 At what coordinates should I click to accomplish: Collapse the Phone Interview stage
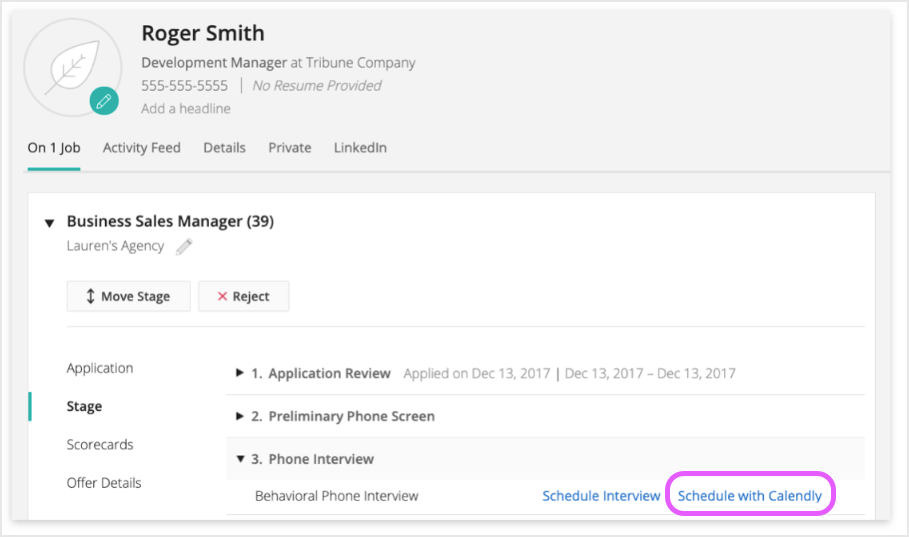click(240, 459)
